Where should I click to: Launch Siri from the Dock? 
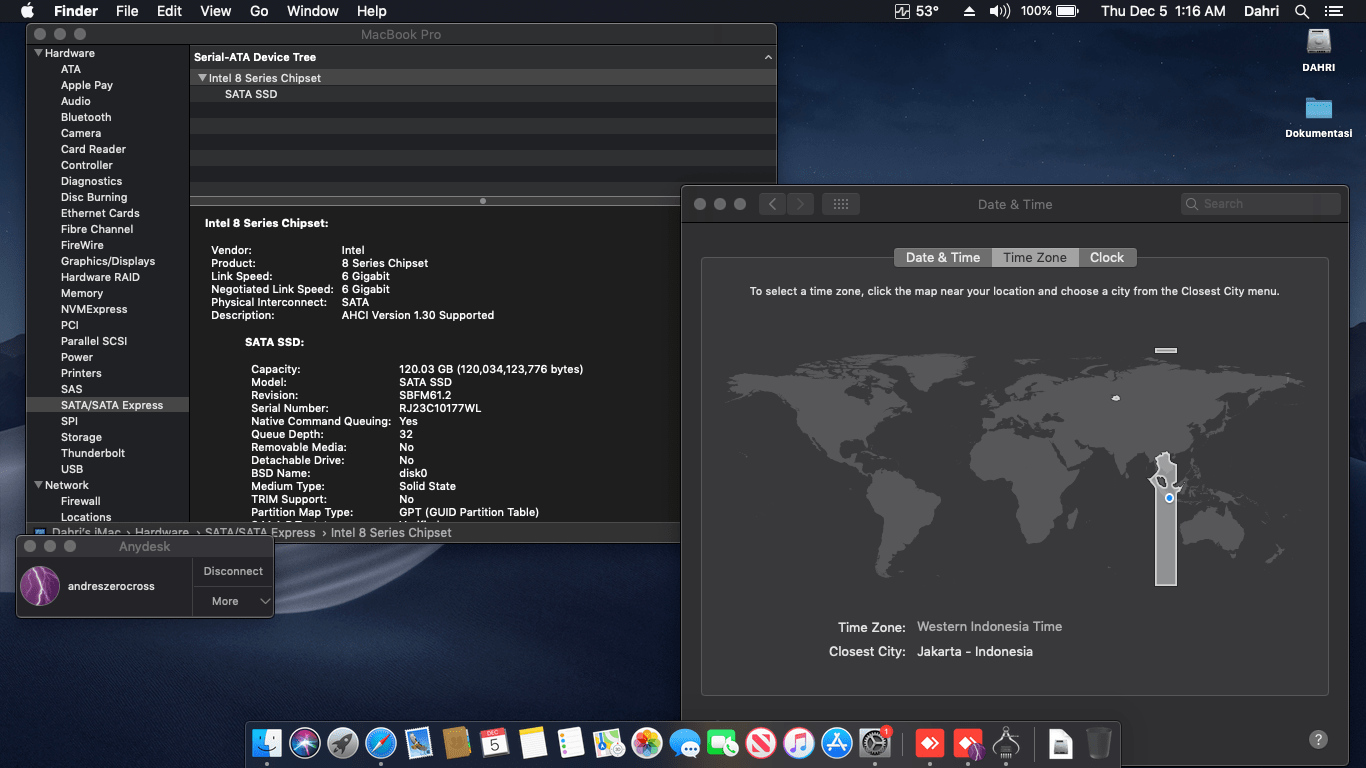305,743
